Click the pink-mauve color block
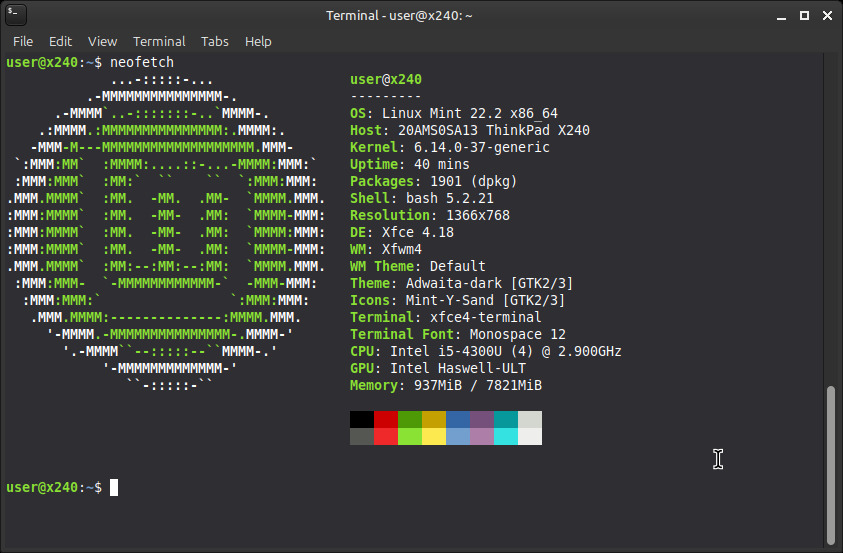843x553 pixels. coord(482,436)
